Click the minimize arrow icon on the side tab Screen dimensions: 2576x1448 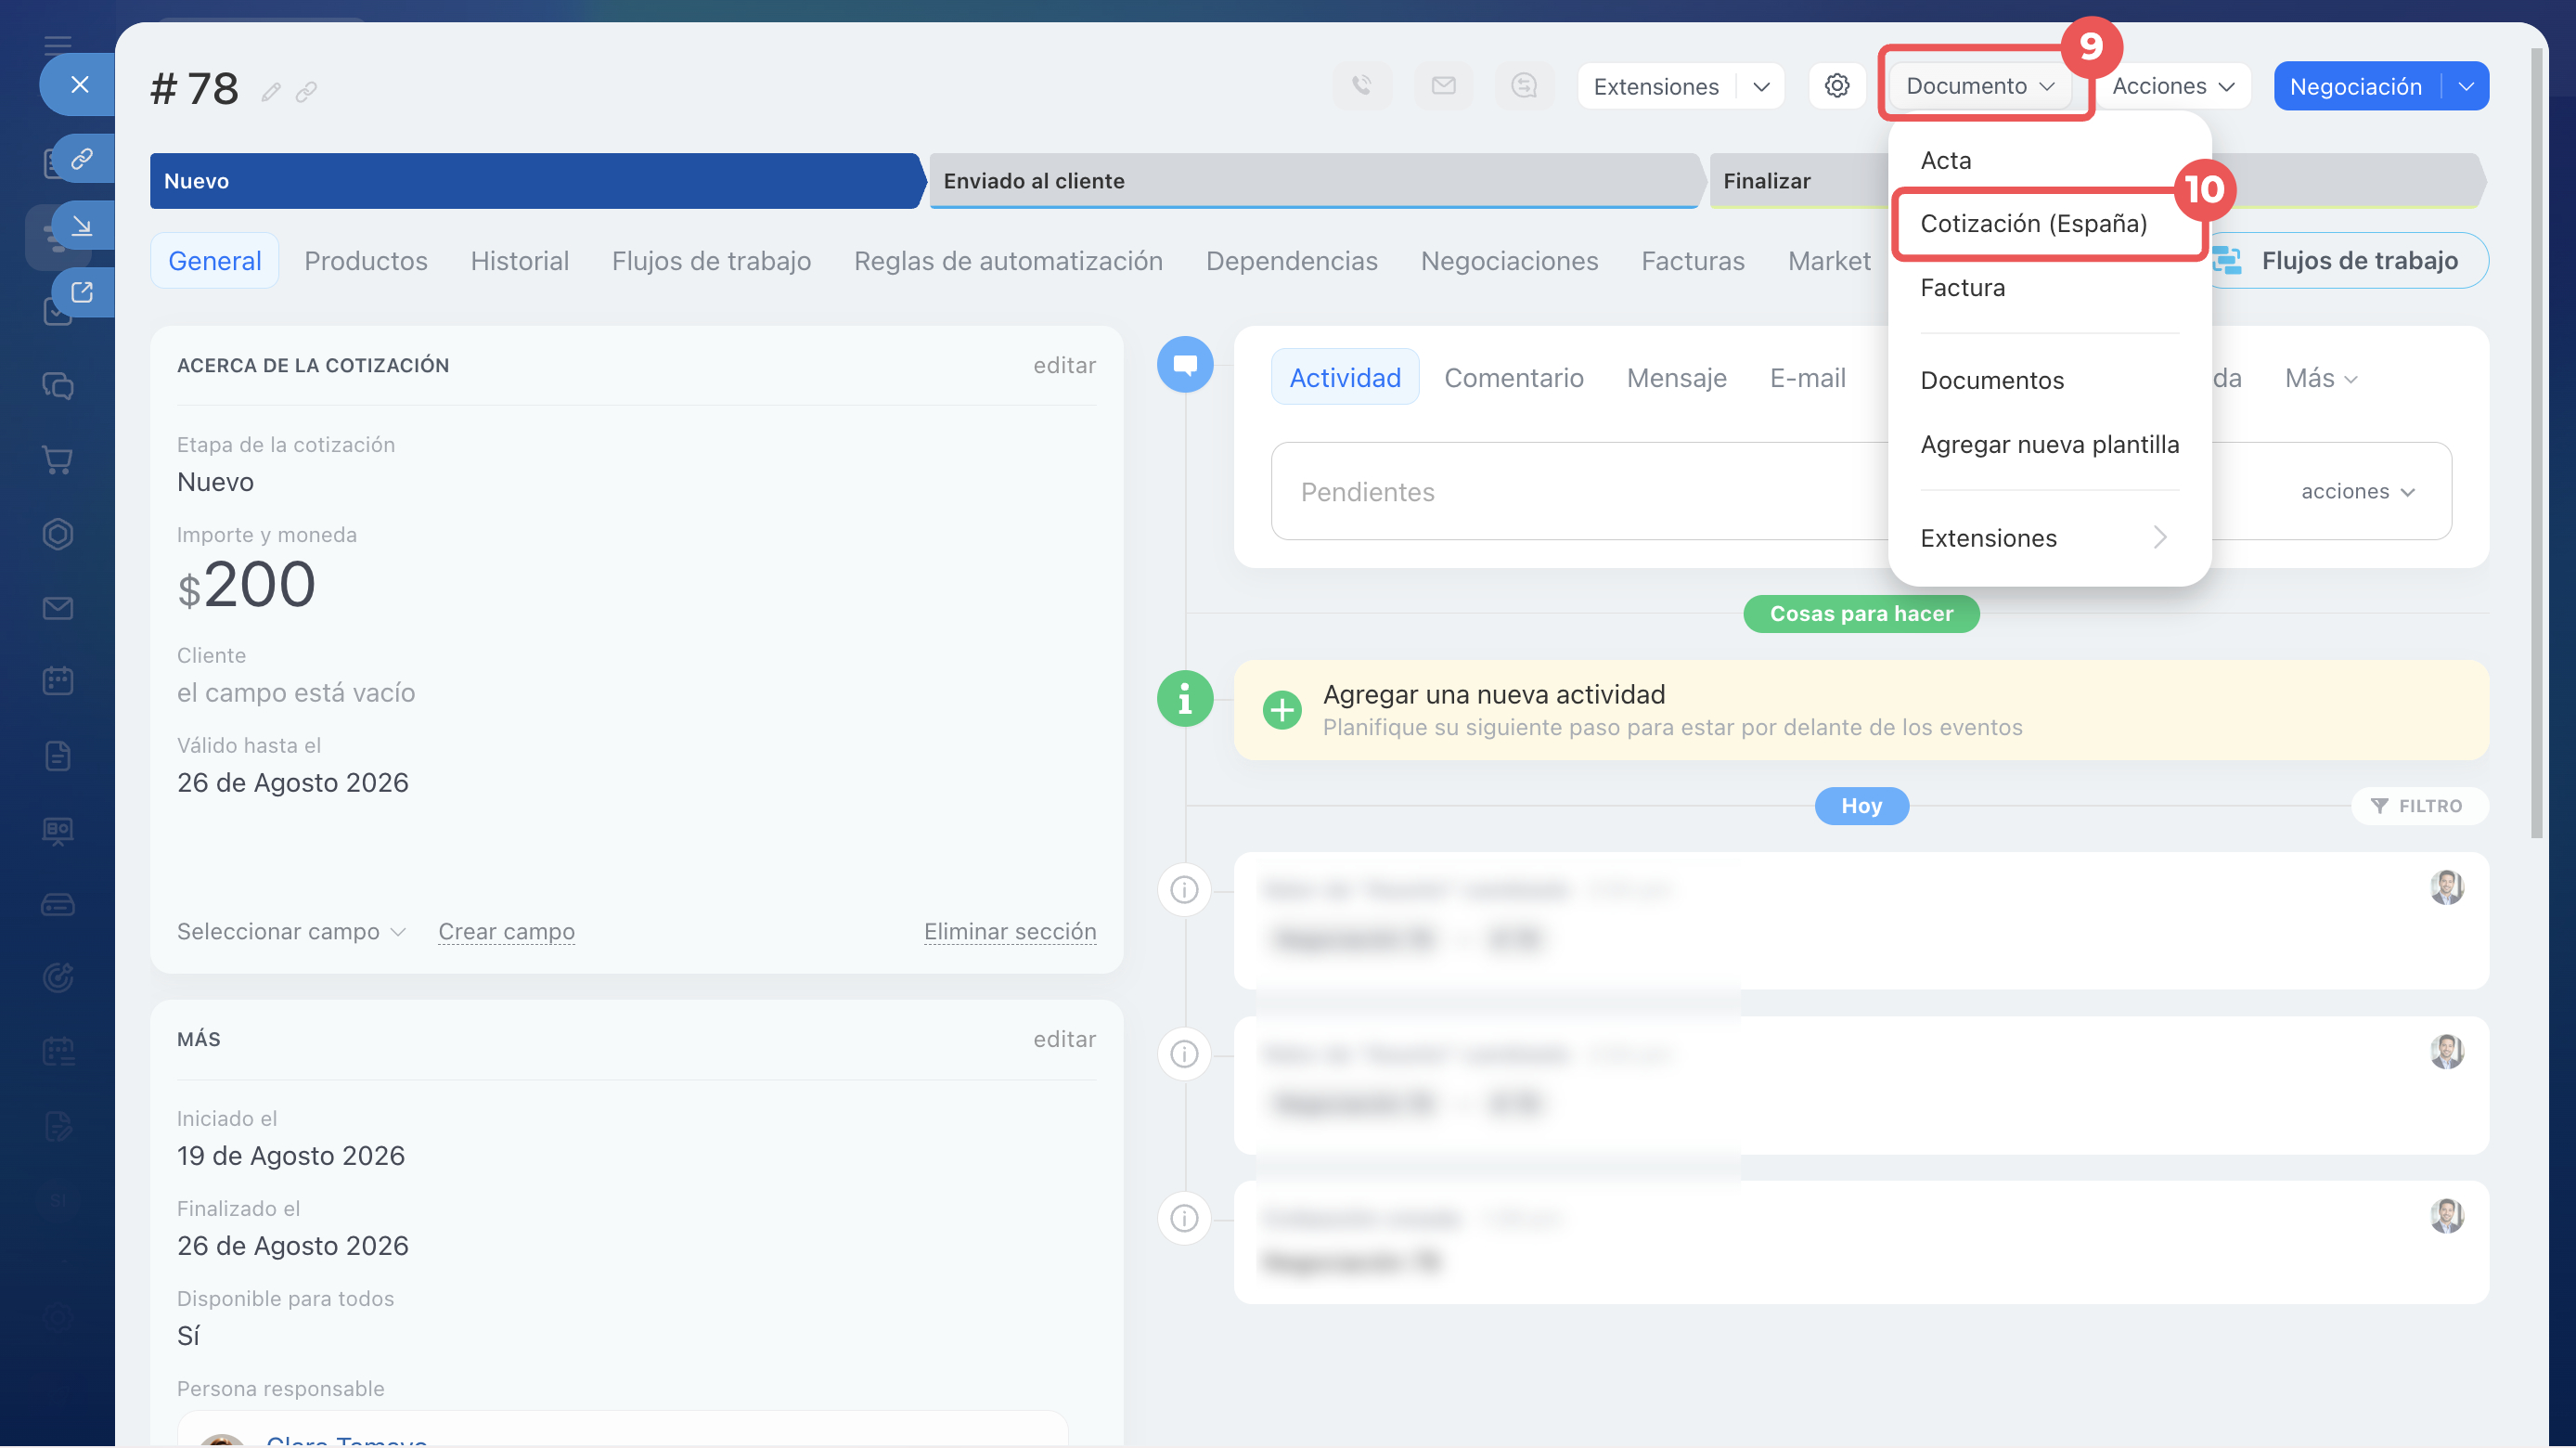pos(82,226)
